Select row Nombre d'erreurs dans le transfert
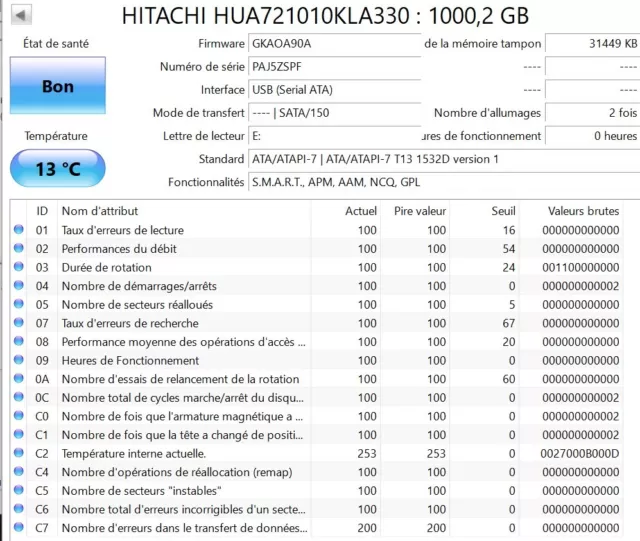The image size is (640, 541). [x=316, y=528]
